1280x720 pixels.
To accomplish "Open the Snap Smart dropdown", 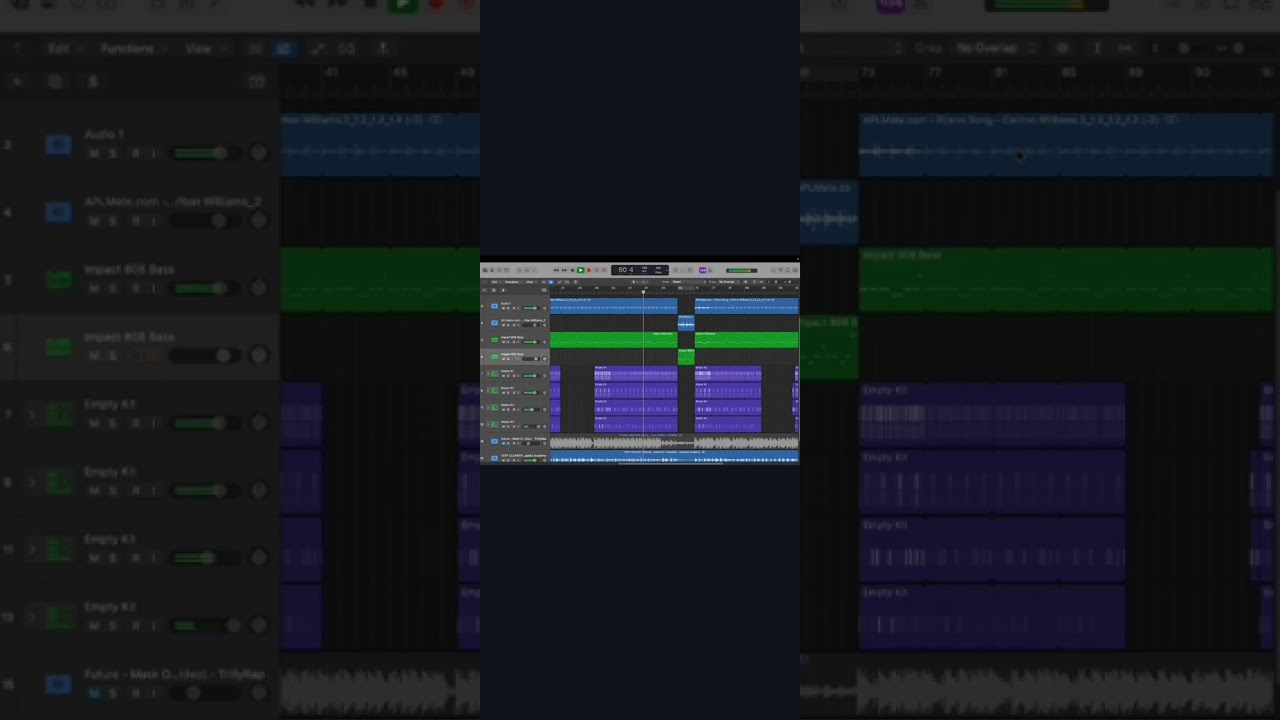I will 688,282.
